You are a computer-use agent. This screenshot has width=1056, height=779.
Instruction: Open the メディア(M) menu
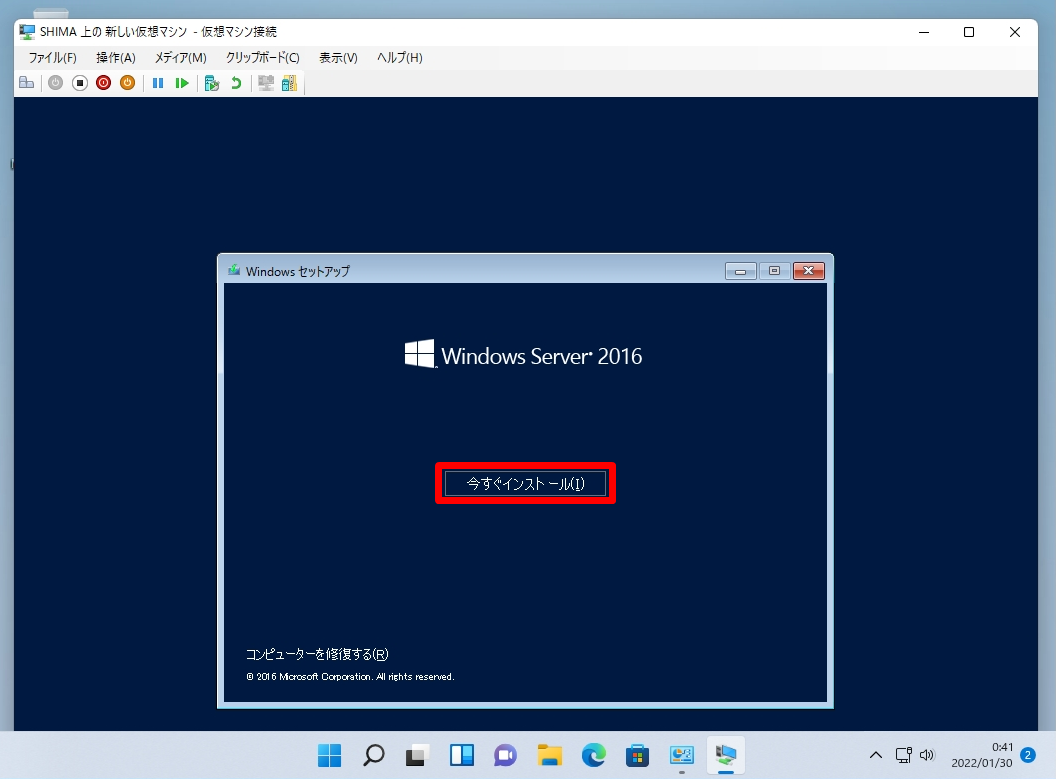[x=180, y=58]
